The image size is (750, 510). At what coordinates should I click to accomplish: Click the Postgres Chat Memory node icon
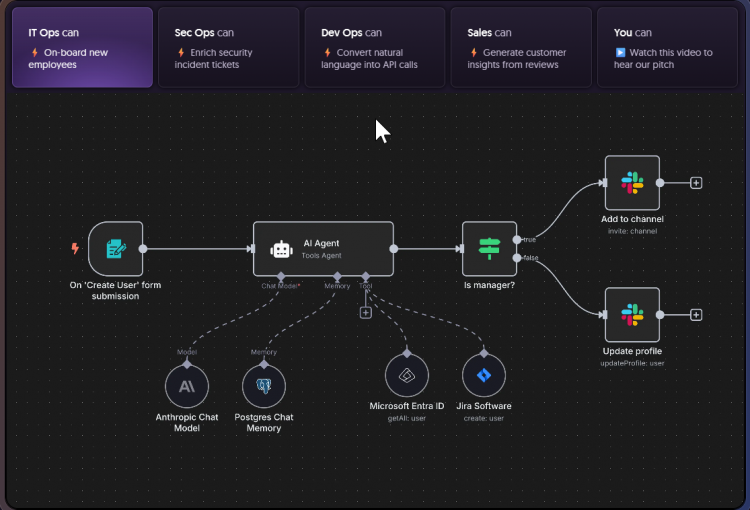pyautogui.click(x=264, y=385)
